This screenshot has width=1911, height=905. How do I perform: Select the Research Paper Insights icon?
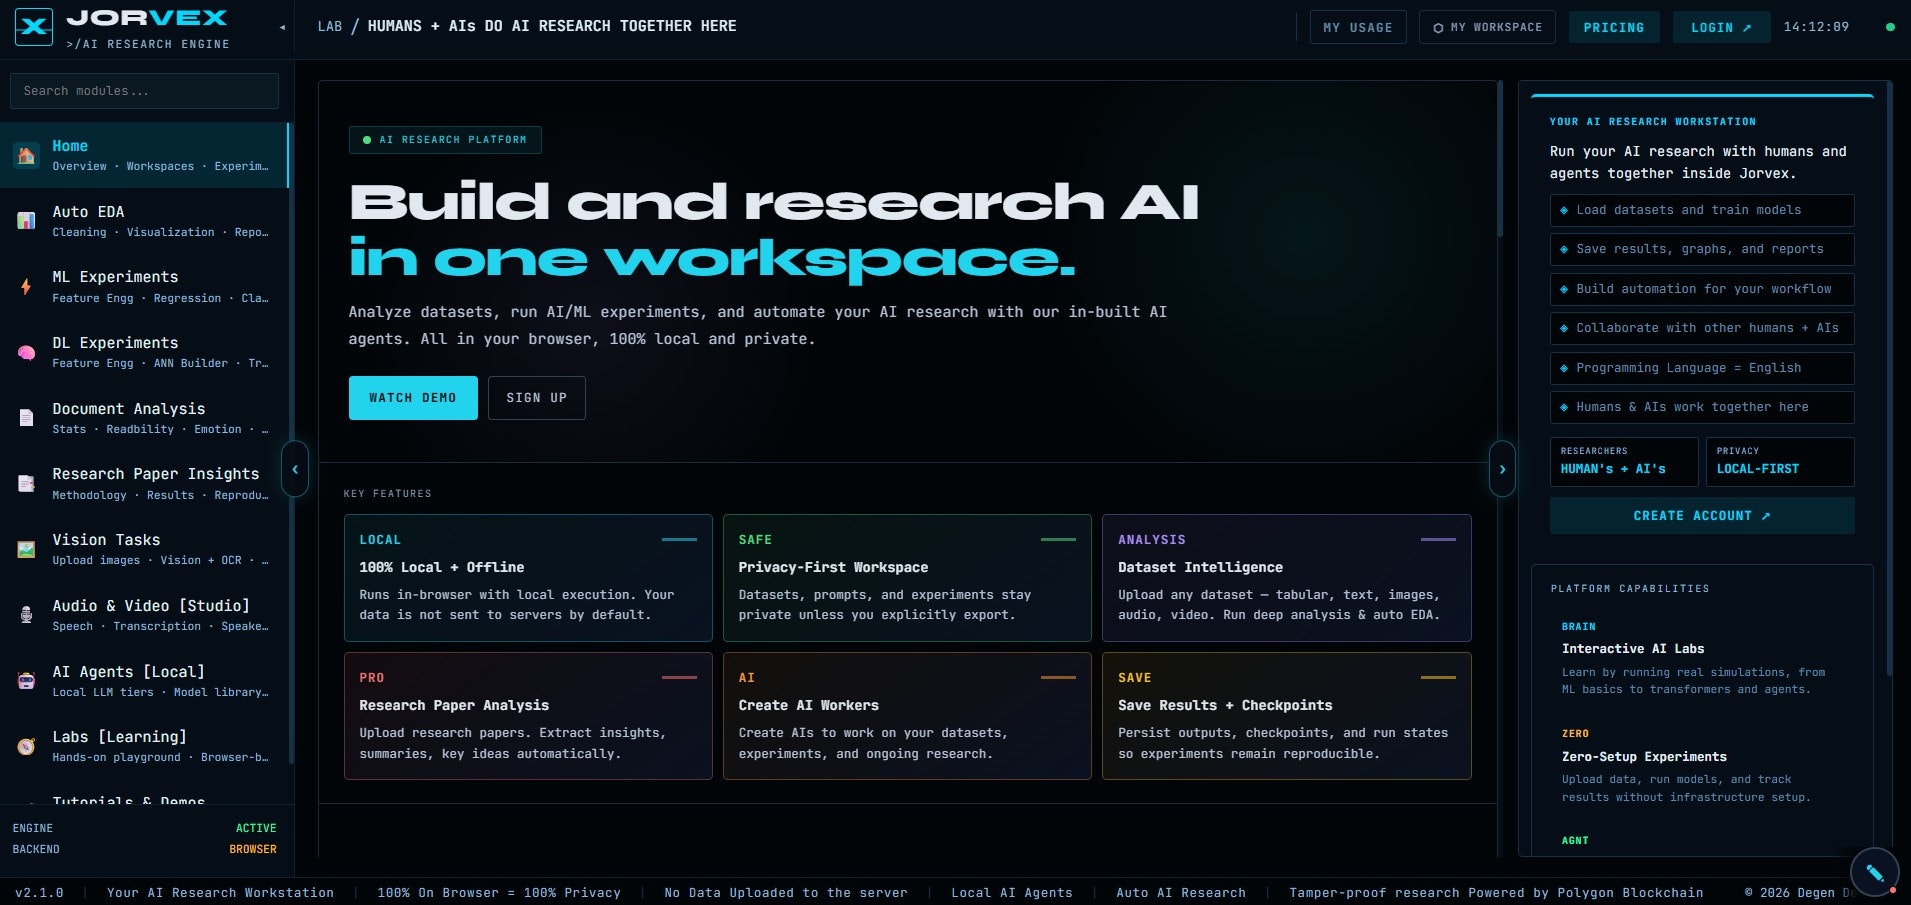tap(26, 483)
